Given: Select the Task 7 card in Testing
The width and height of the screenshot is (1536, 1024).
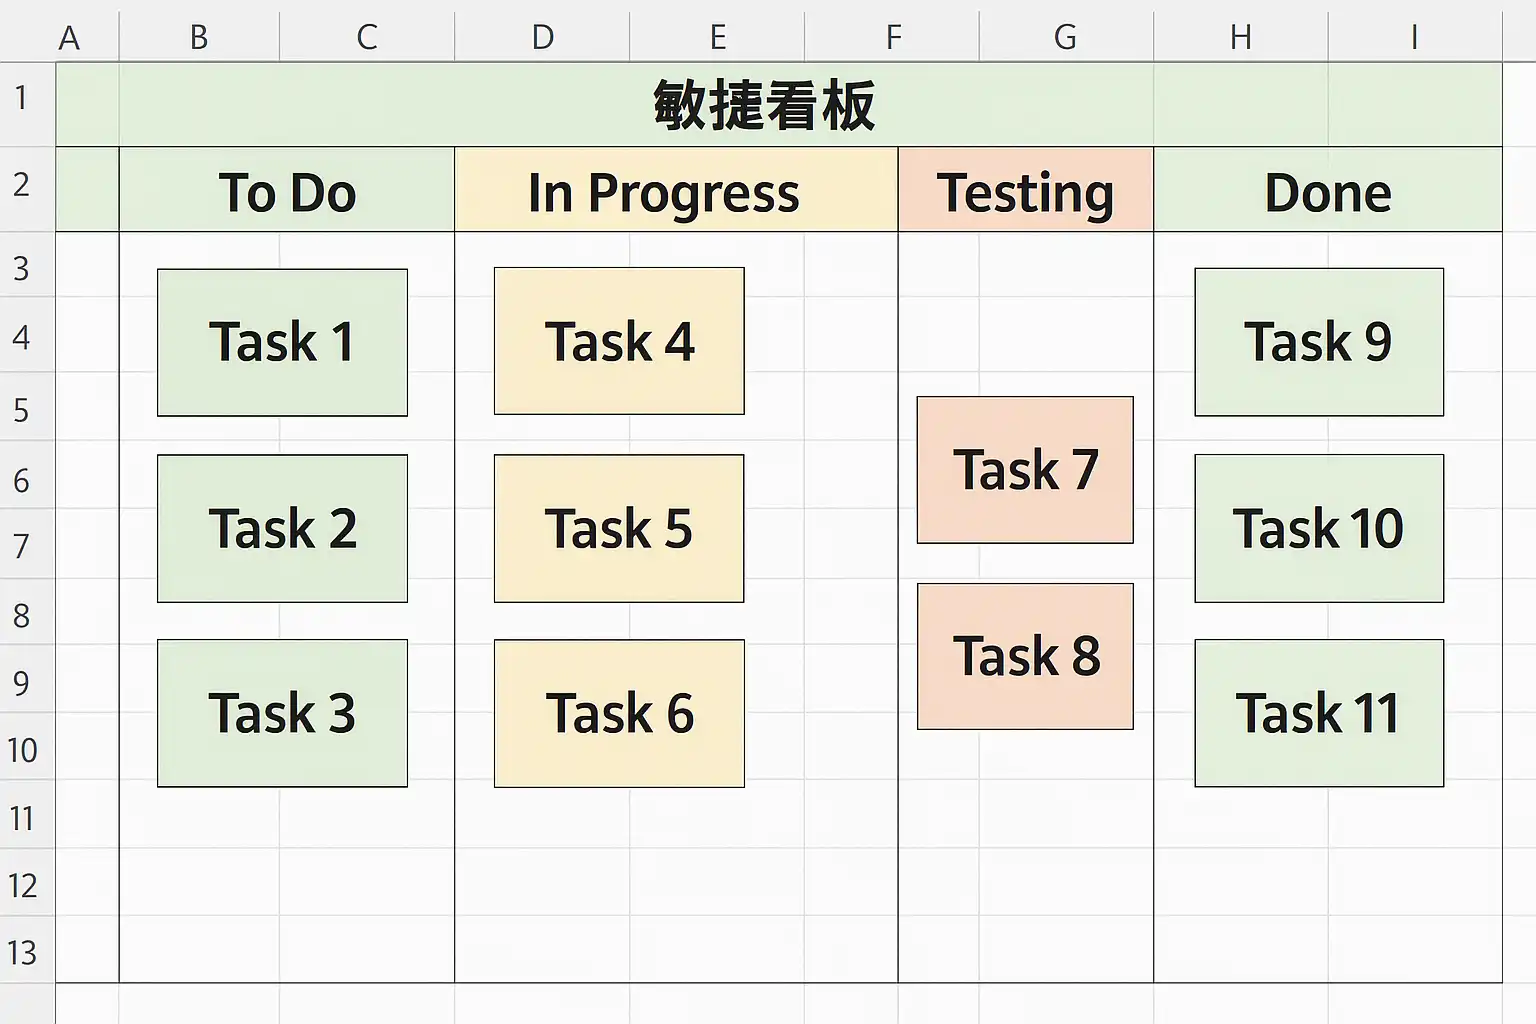Looking at the screenshot, I should [1025, 470].
